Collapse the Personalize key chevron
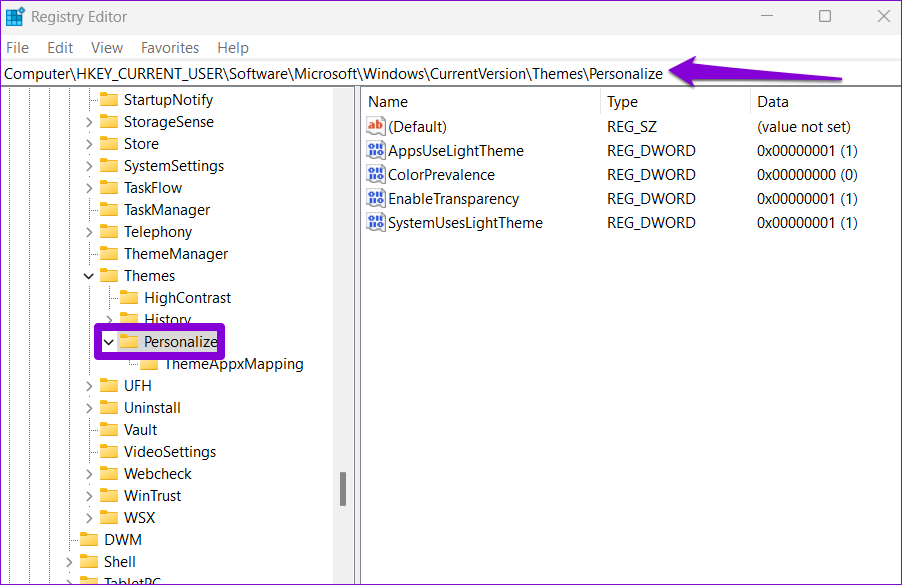 (x=108, y=342)
